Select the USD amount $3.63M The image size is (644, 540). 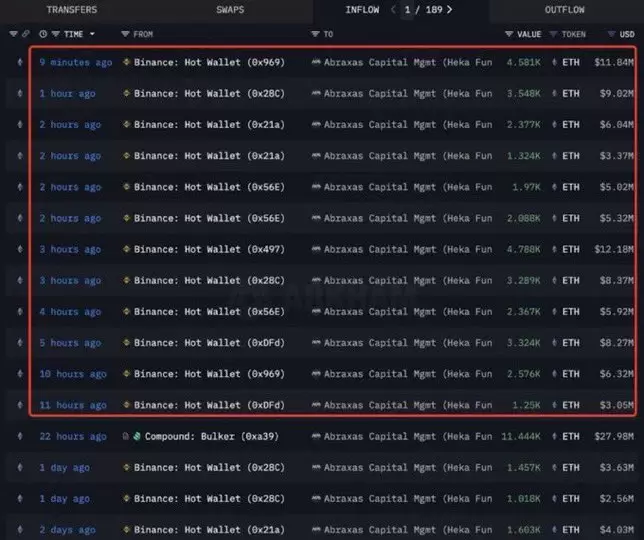point(616,467)
